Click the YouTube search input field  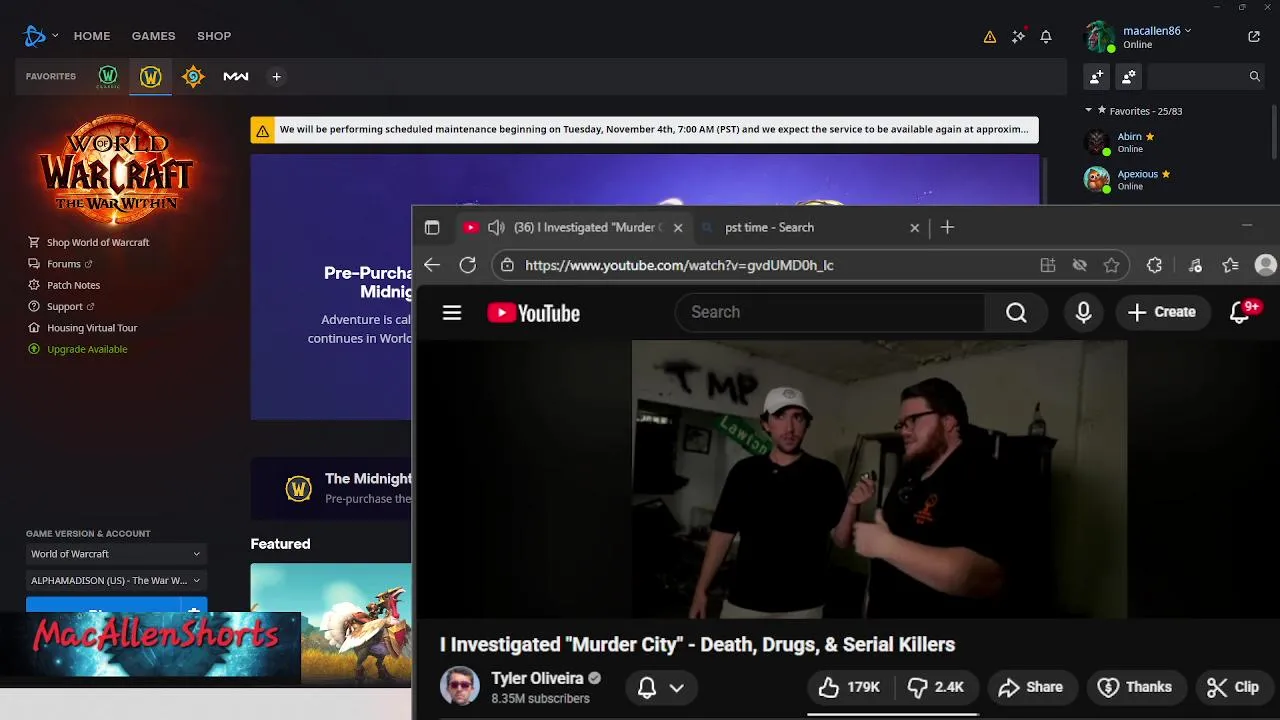pyautogui.click(x=830, y=313)
